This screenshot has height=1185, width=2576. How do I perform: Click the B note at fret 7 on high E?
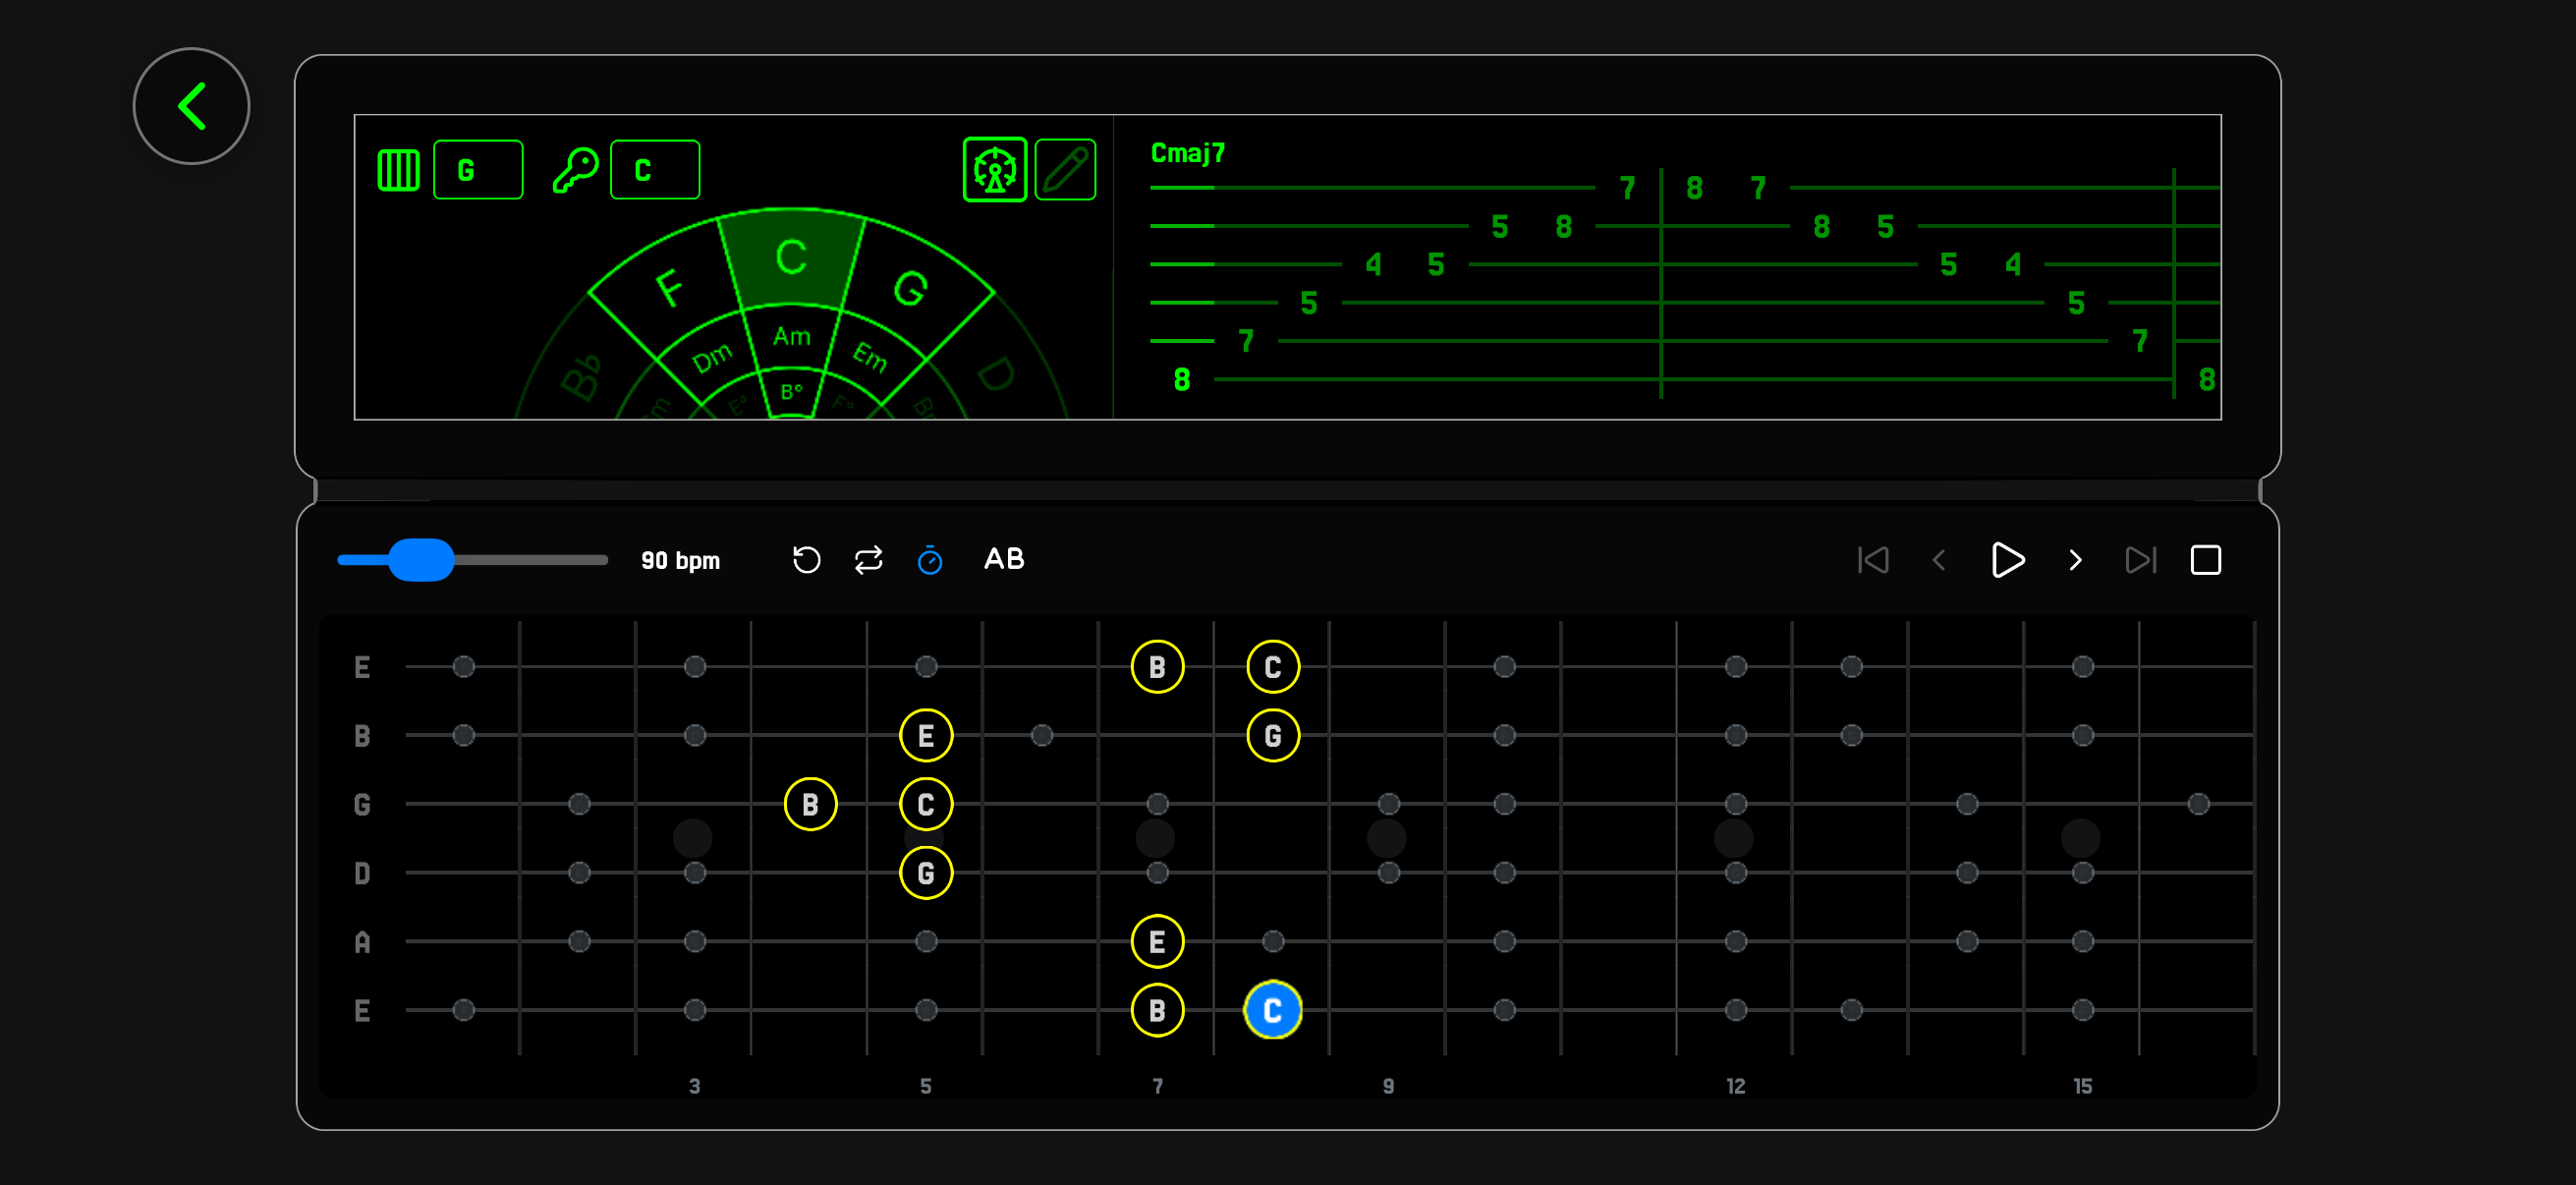point(1157,666)
